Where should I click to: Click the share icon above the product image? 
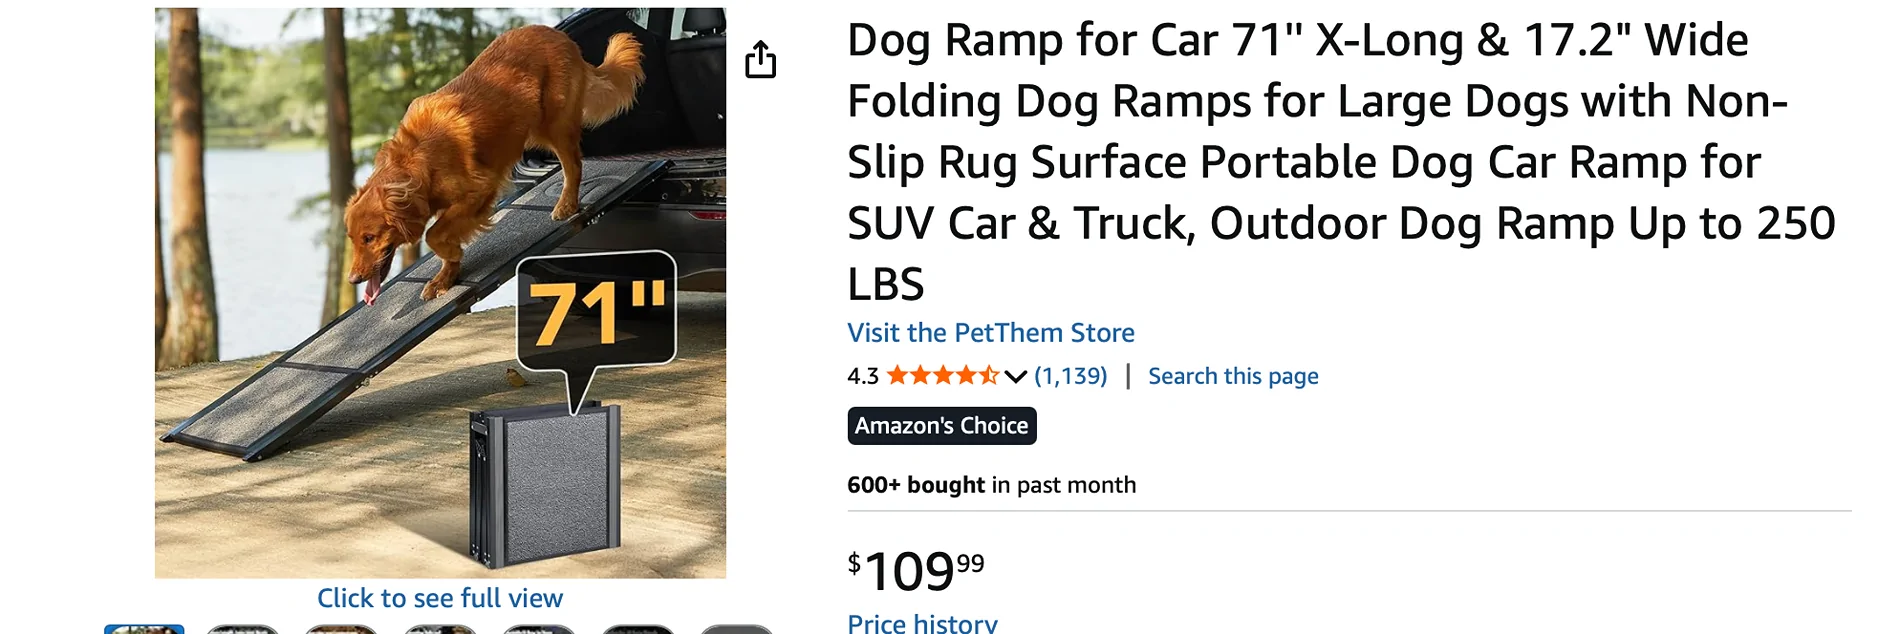coord(762,60)
